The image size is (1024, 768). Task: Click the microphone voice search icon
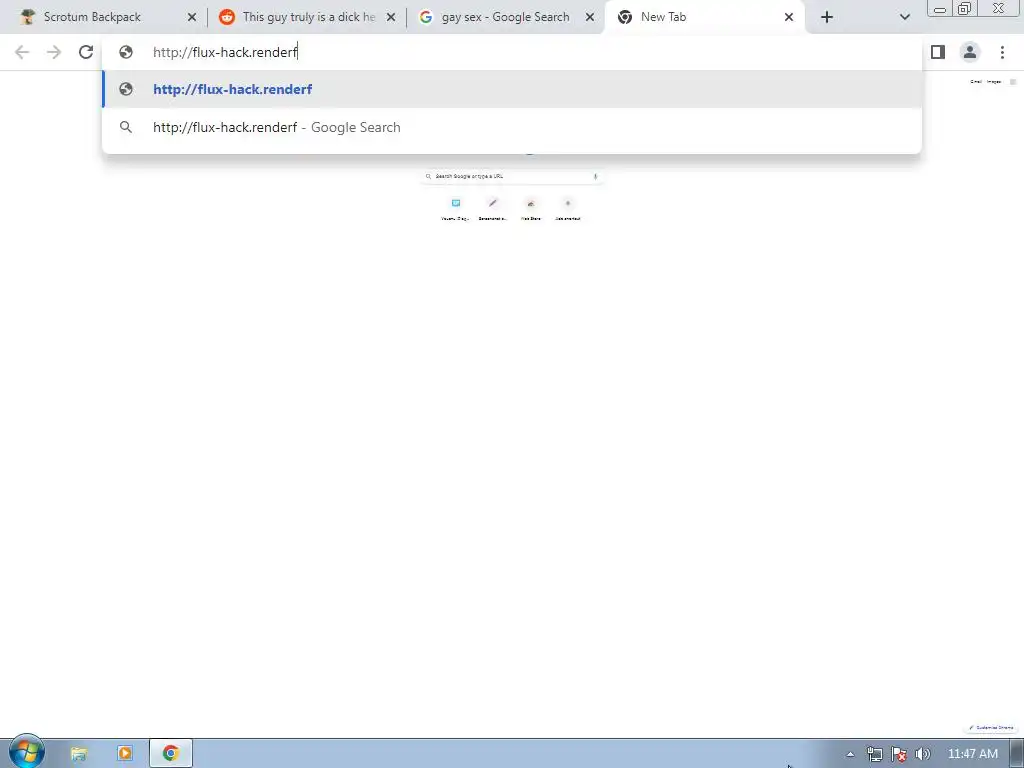point(595,176)
